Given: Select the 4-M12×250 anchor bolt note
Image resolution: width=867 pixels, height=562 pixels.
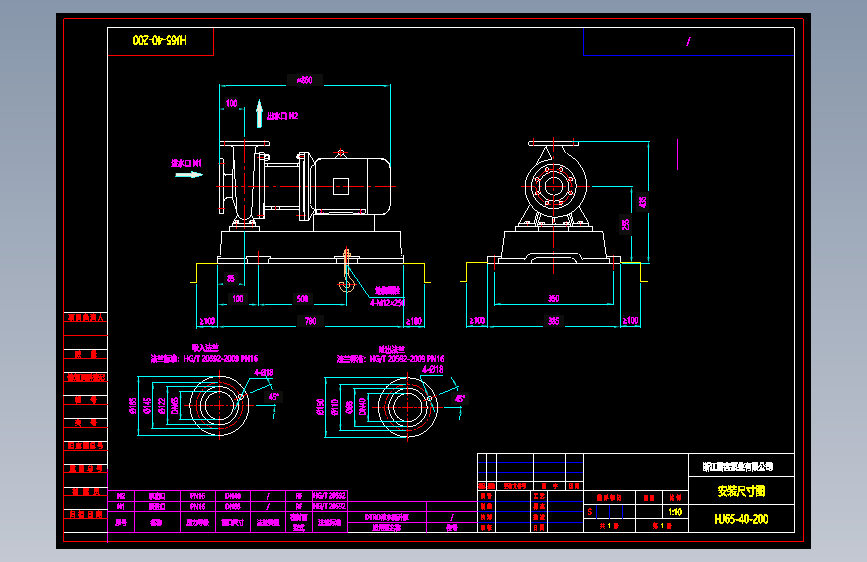Looking at the screenshot, I should [x=387, y=303].
